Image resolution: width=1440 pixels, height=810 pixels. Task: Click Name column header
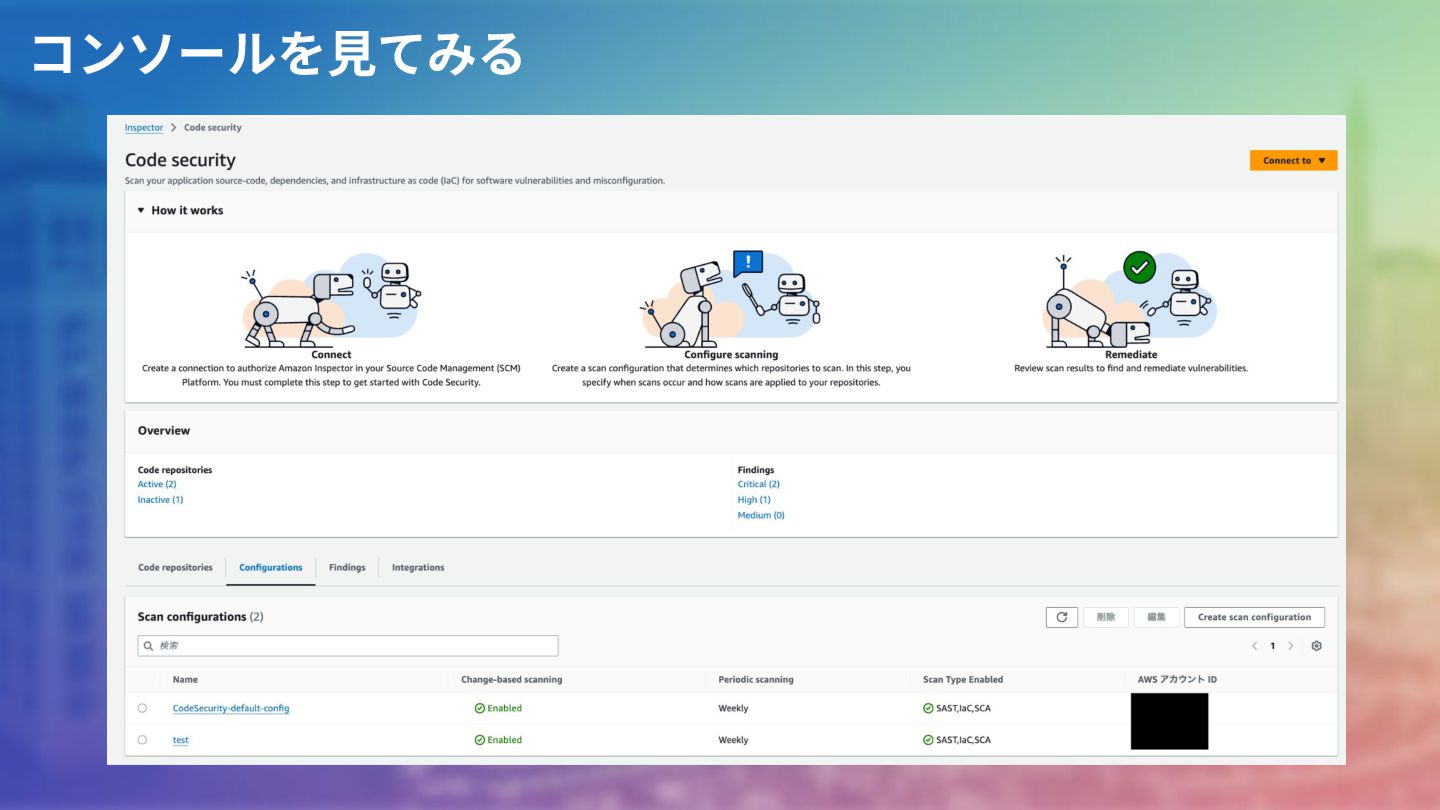[x=185, y=680]
